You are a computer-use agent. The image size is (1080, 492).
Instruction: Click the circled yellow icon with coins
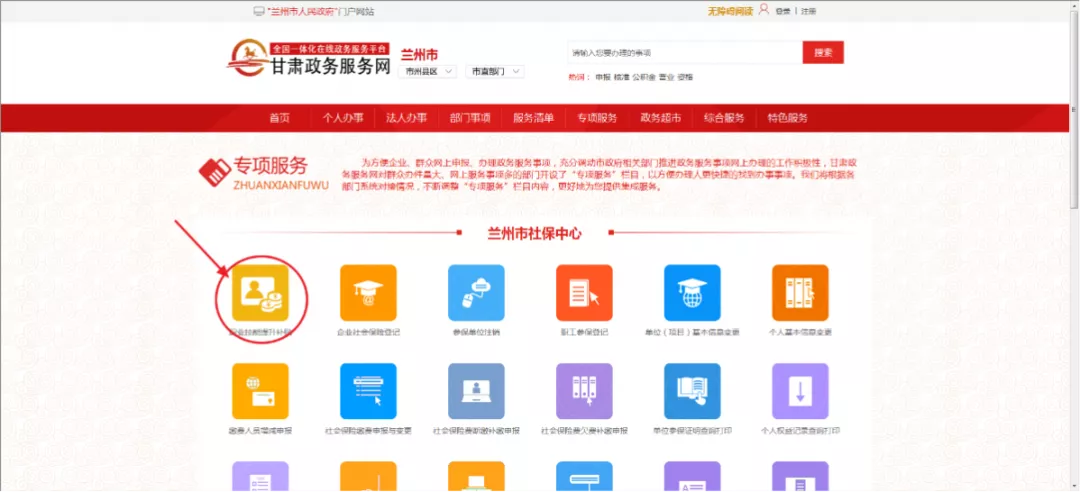tap(261, 293)
